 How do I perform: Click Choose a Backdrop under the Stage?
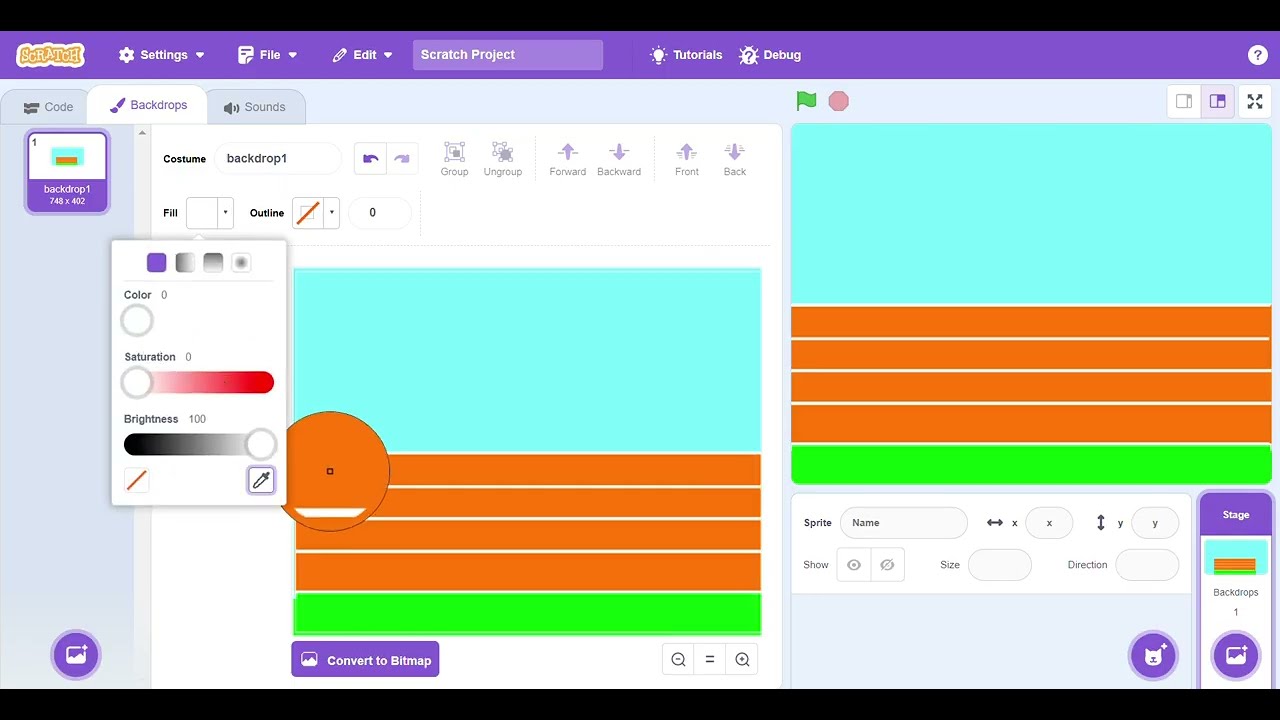tap(1236, 656)
